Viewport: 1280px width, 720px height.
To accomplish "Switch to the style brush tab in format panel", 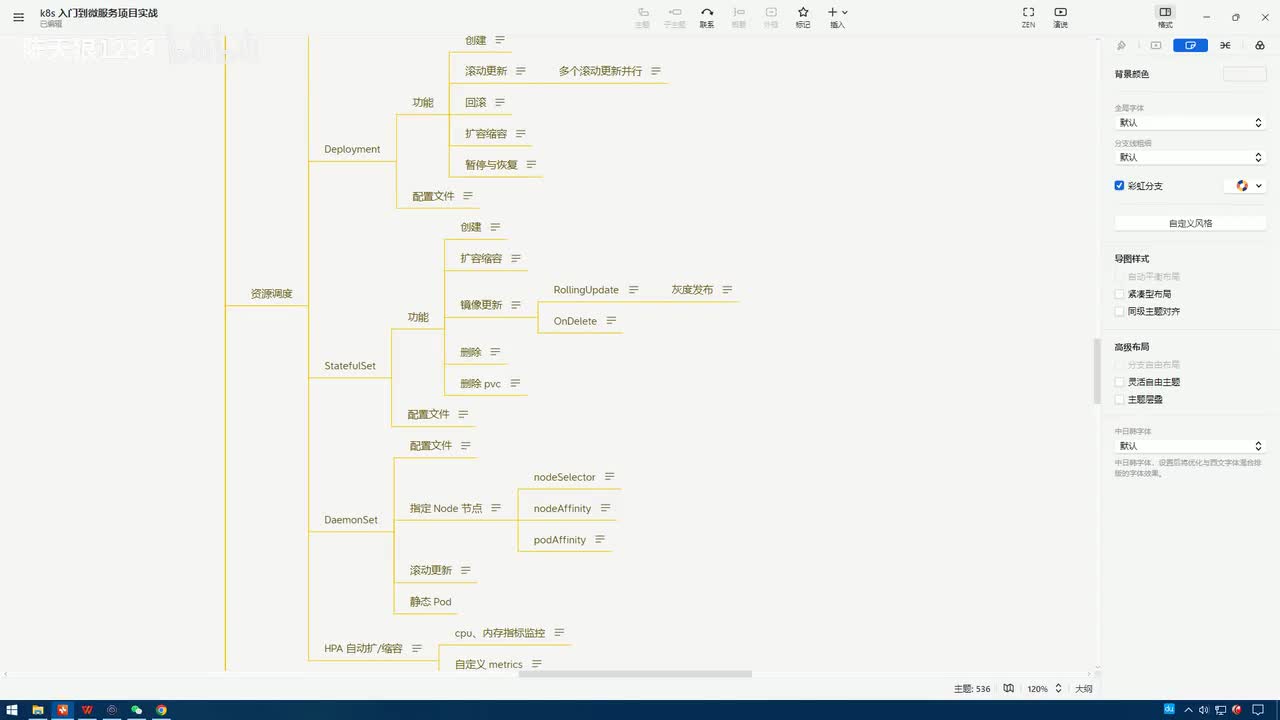I will 1121,45.
